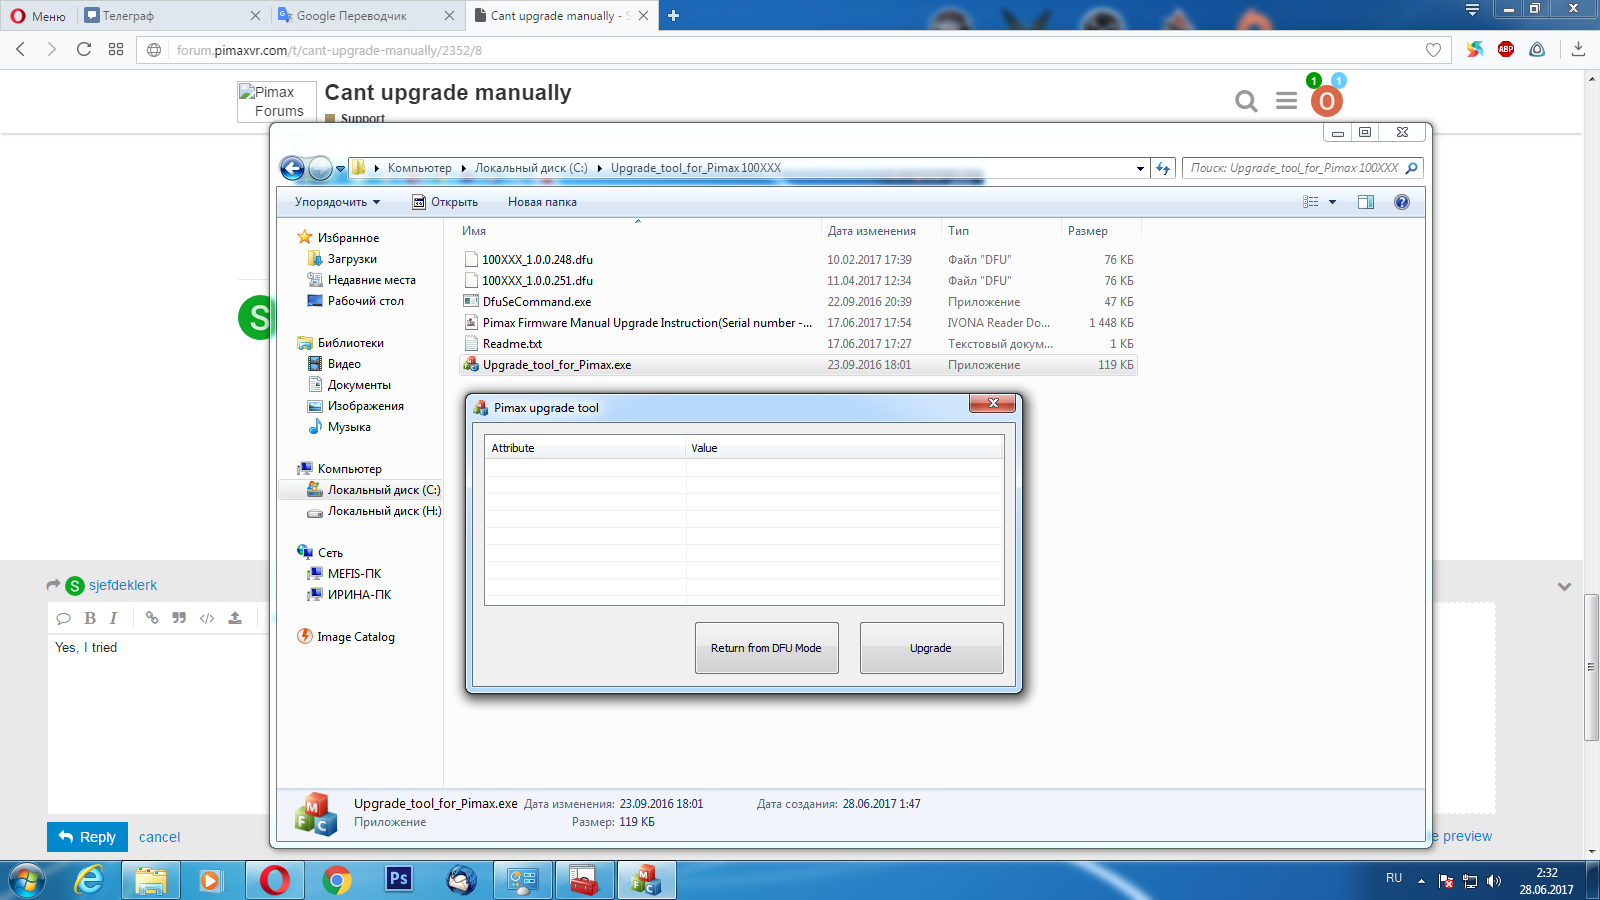Open browser downloads panel
1600x900 pixels.
click(1579, 49)
